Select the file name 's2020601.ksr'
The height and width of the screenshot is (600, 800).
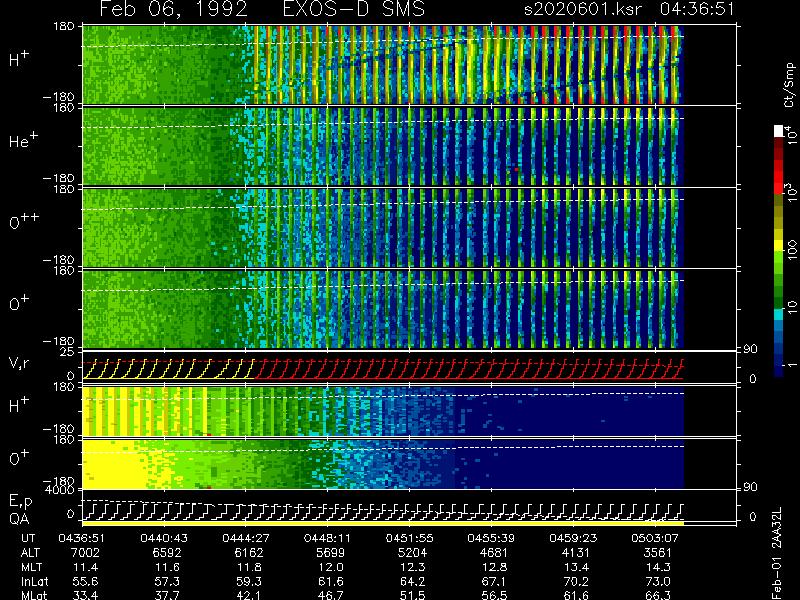point(584,9)
